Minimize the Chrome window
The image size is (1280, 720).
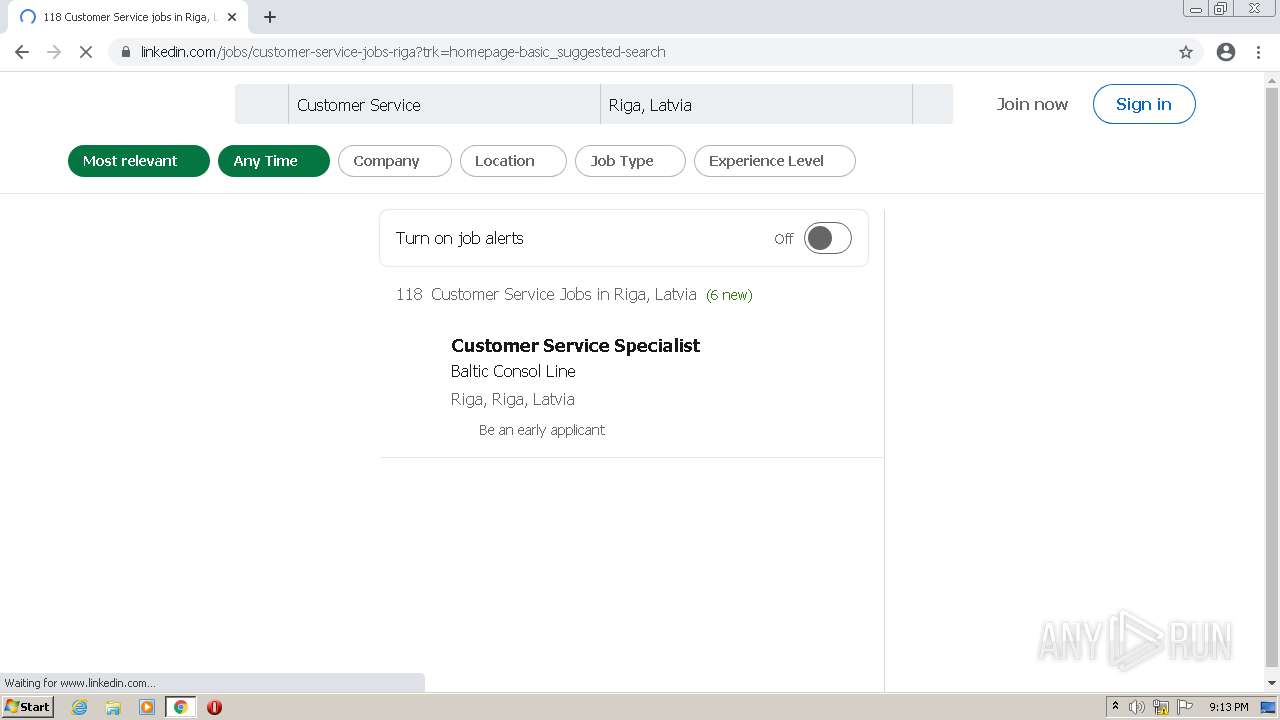click(1196, 9)
